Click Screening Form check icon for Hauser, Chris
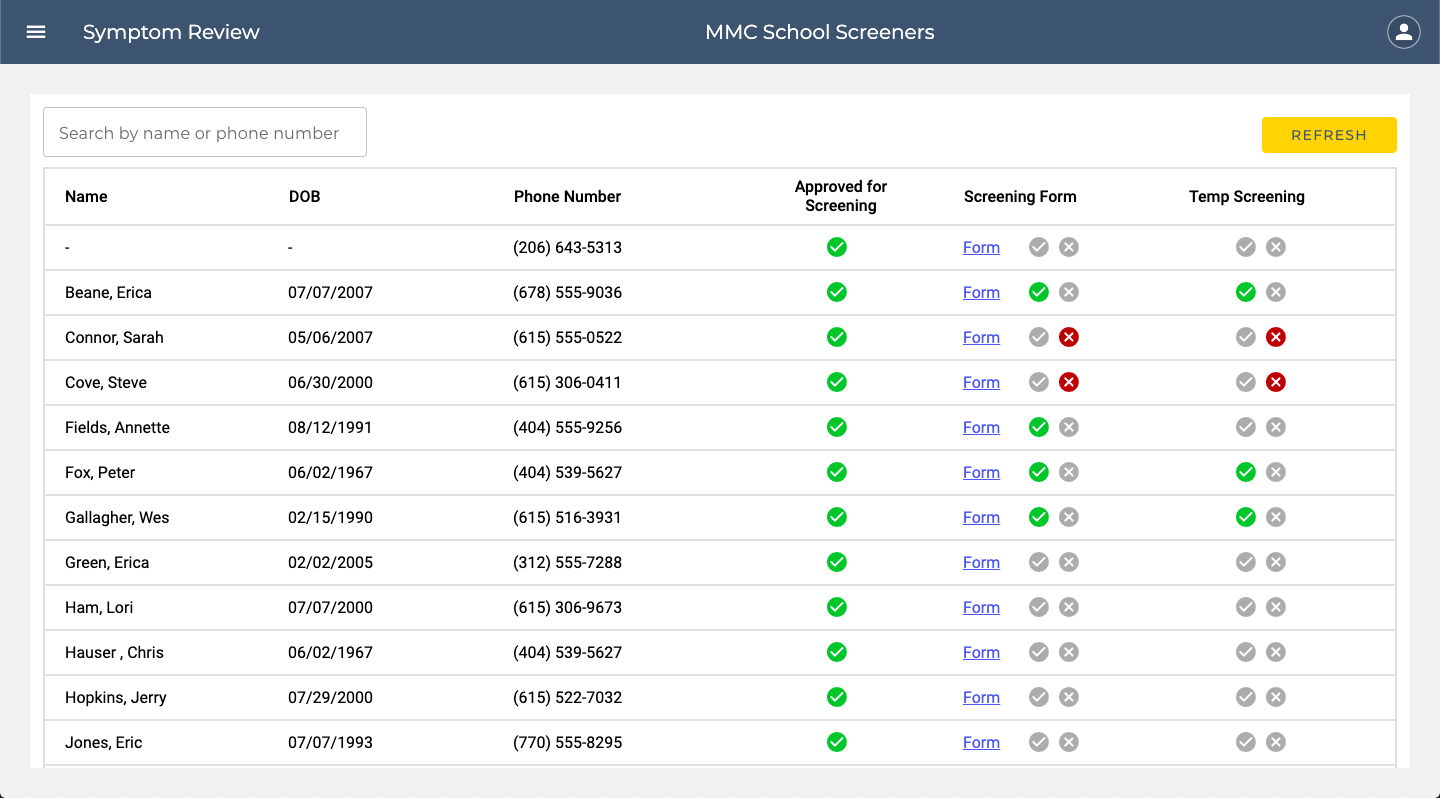Viewport: 1440px width, 798px height. click(x=1039, y=652)
